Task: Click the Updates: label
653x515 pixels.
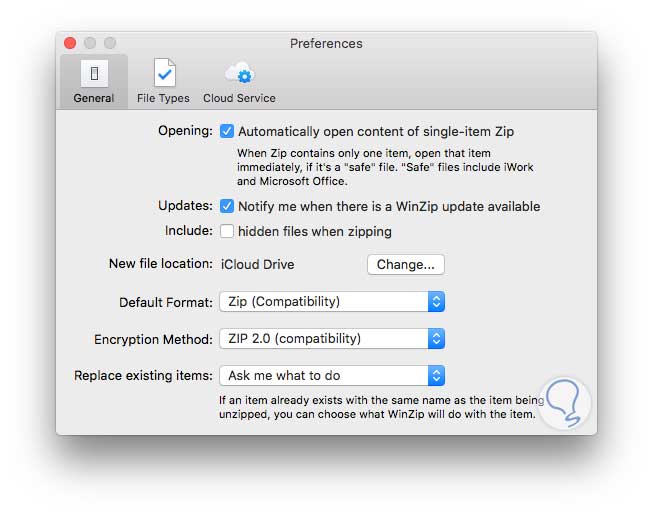Action: [x=185, y=206]
